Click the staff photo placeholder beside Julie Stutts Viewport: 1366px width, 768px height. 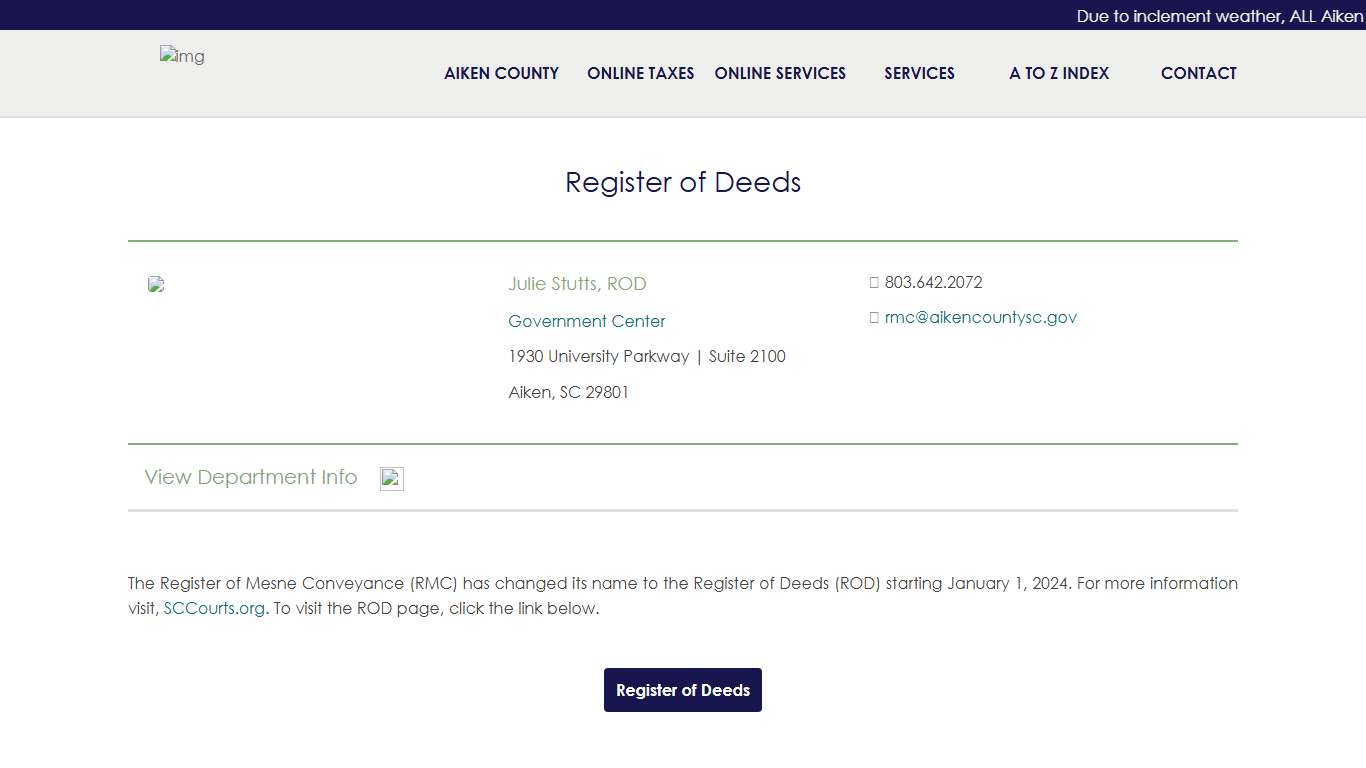pyautogui.click(x=156, y=284)
